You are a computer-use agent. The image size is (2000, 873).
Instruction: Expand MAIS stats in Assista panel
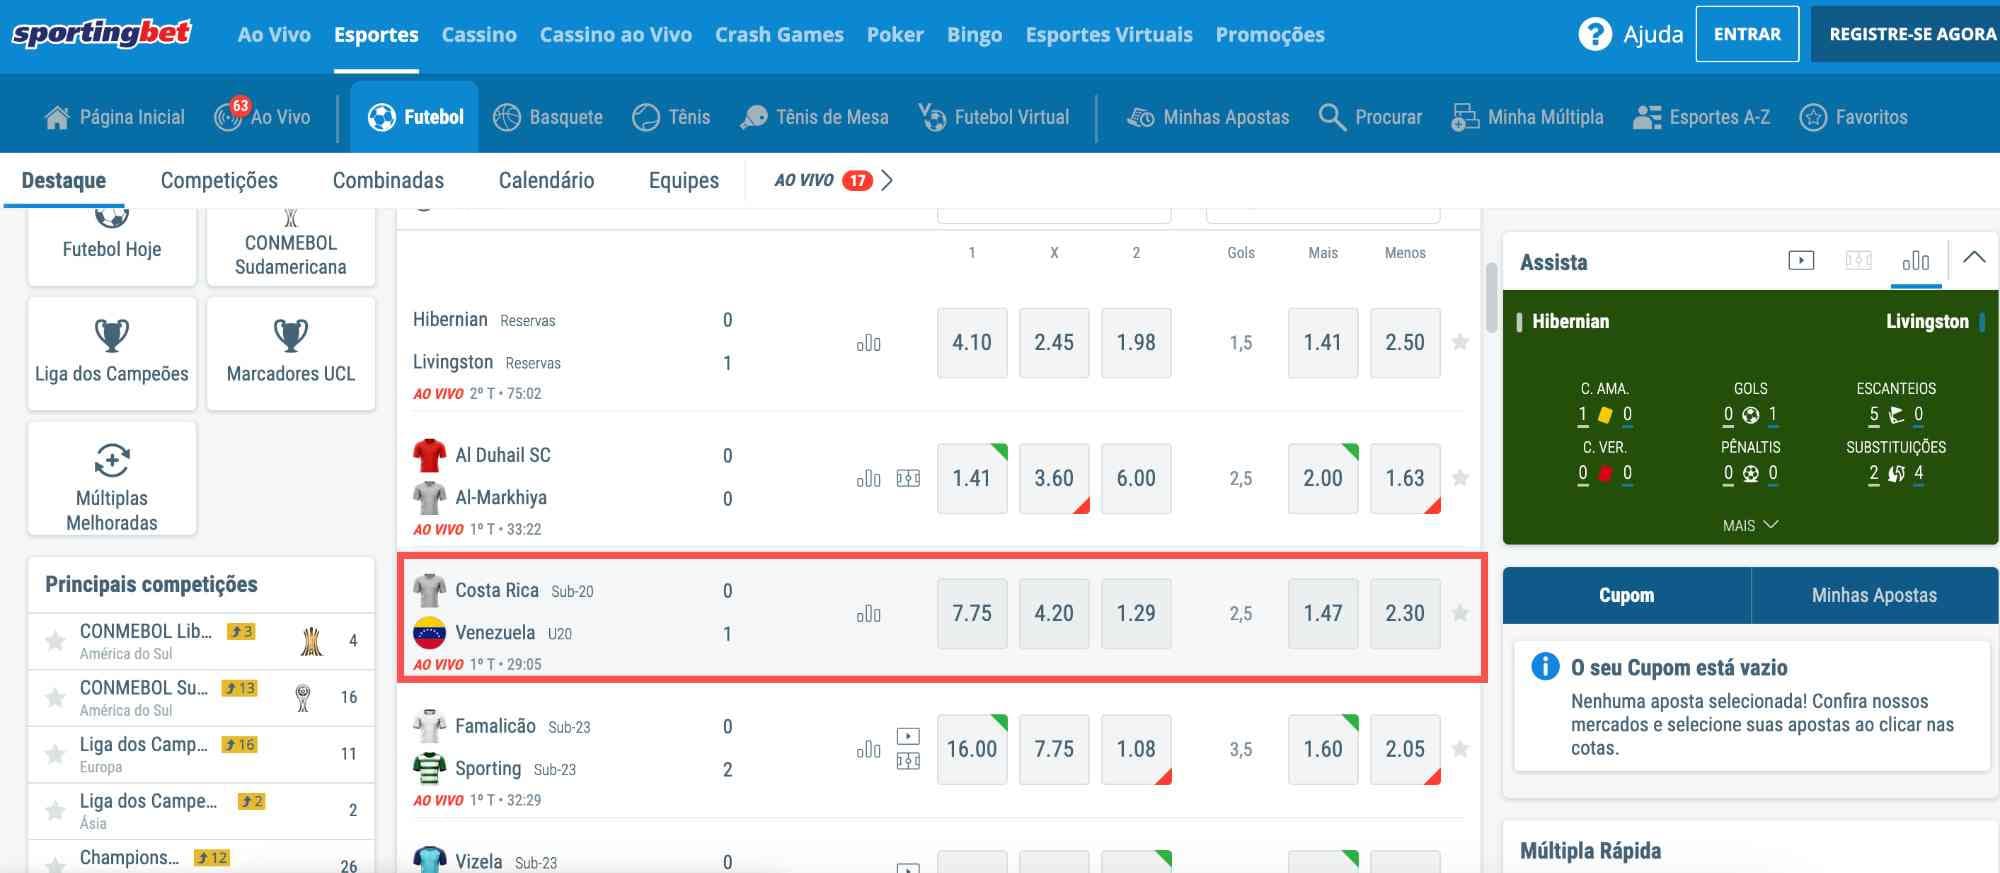[x=1750, y=525]
